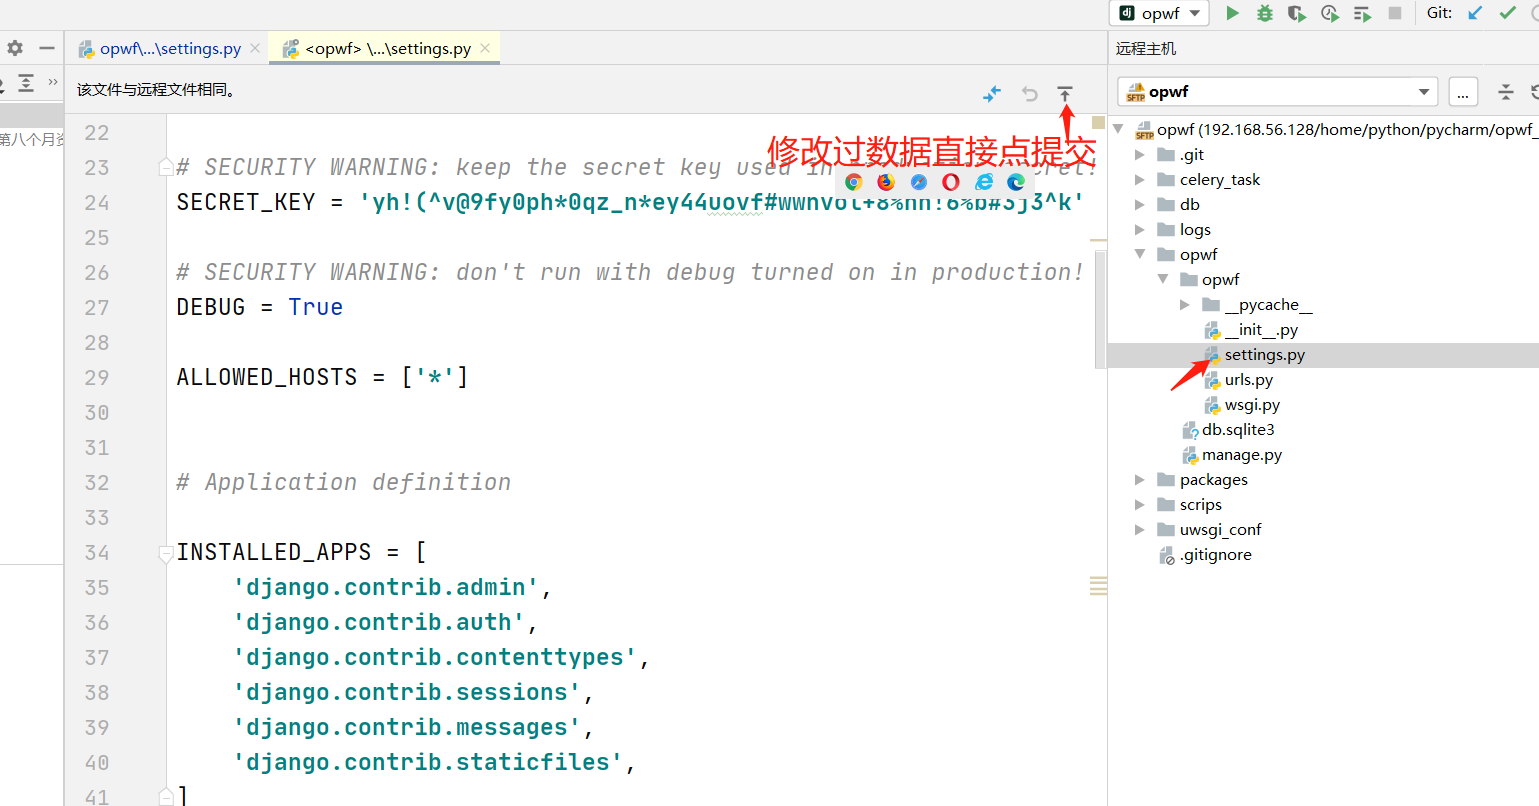Show more left panel tools chevron

click(x=53, y=82)
